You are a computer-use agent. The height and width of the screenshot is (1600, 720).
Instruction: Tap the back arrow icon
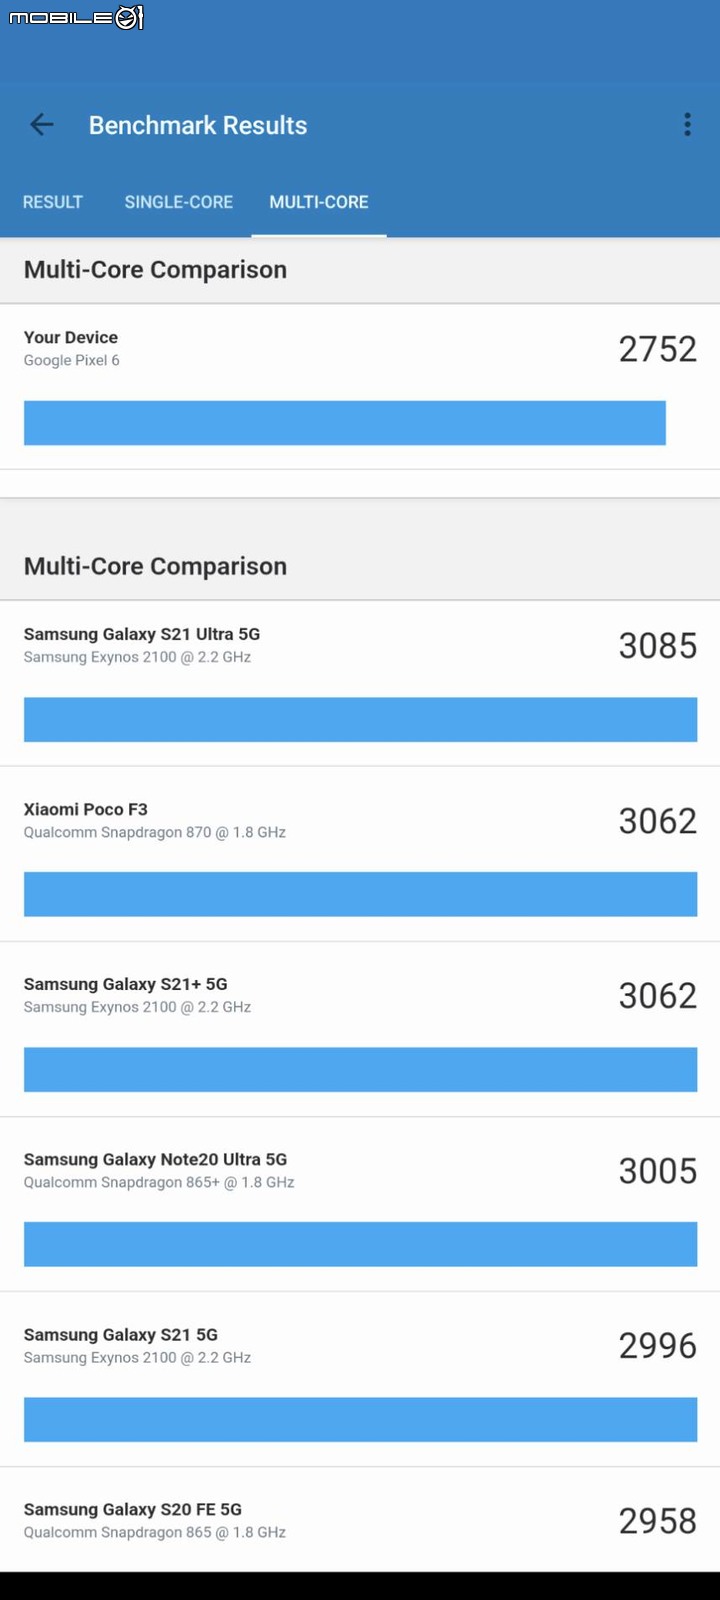(x=42, y=125)
